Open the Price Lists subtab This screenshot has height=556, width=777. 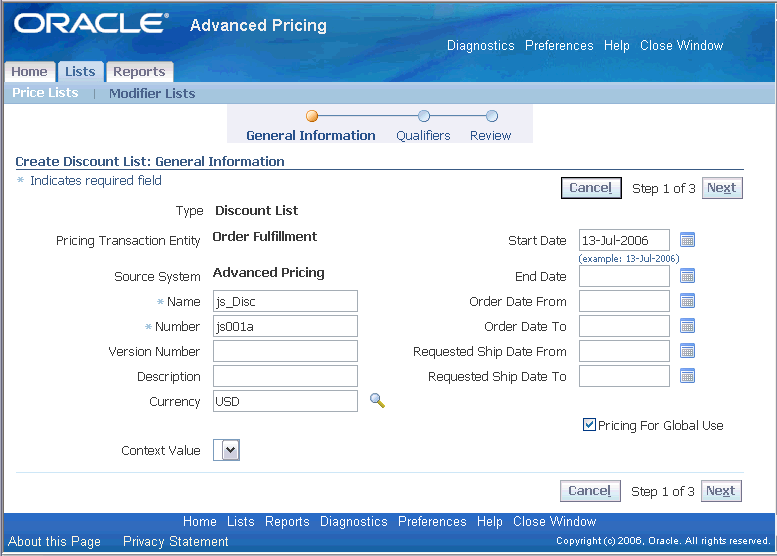45,93
